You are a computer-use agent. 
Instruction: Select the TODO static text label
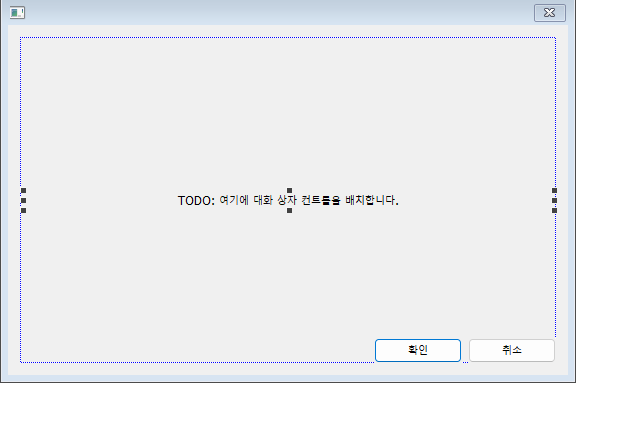click(x=288, y=201)
